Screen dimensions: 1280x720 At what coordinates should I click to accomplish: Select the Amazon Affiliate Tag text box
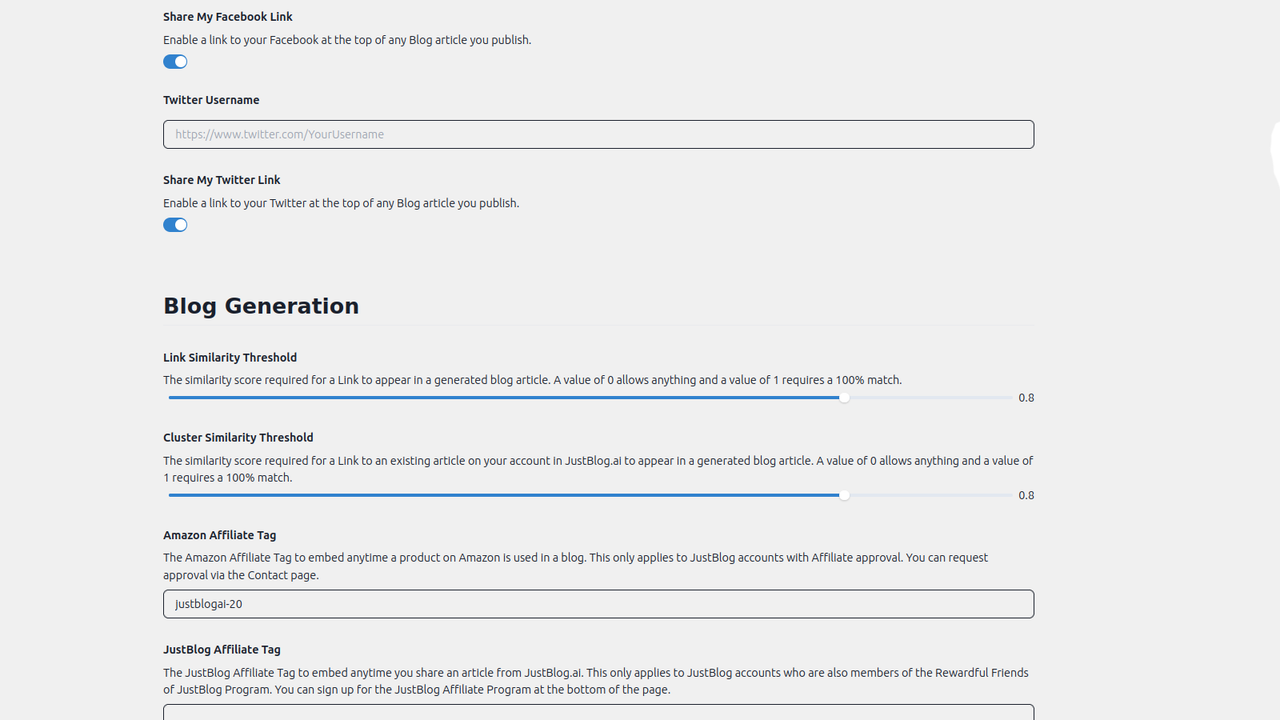tap(598, 603)
